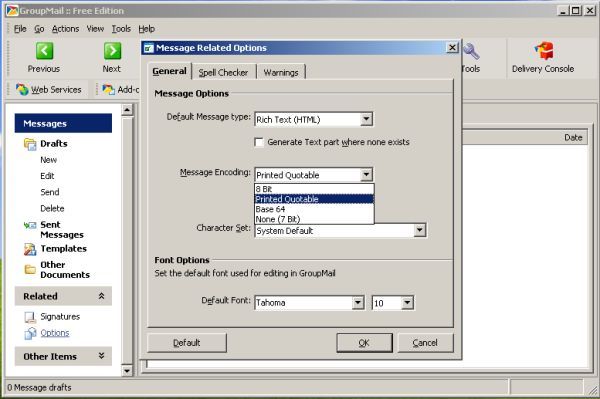This screenshot has width=600, height=399.
Task: Click the Options link in sidebar
Action: (55, 333)
